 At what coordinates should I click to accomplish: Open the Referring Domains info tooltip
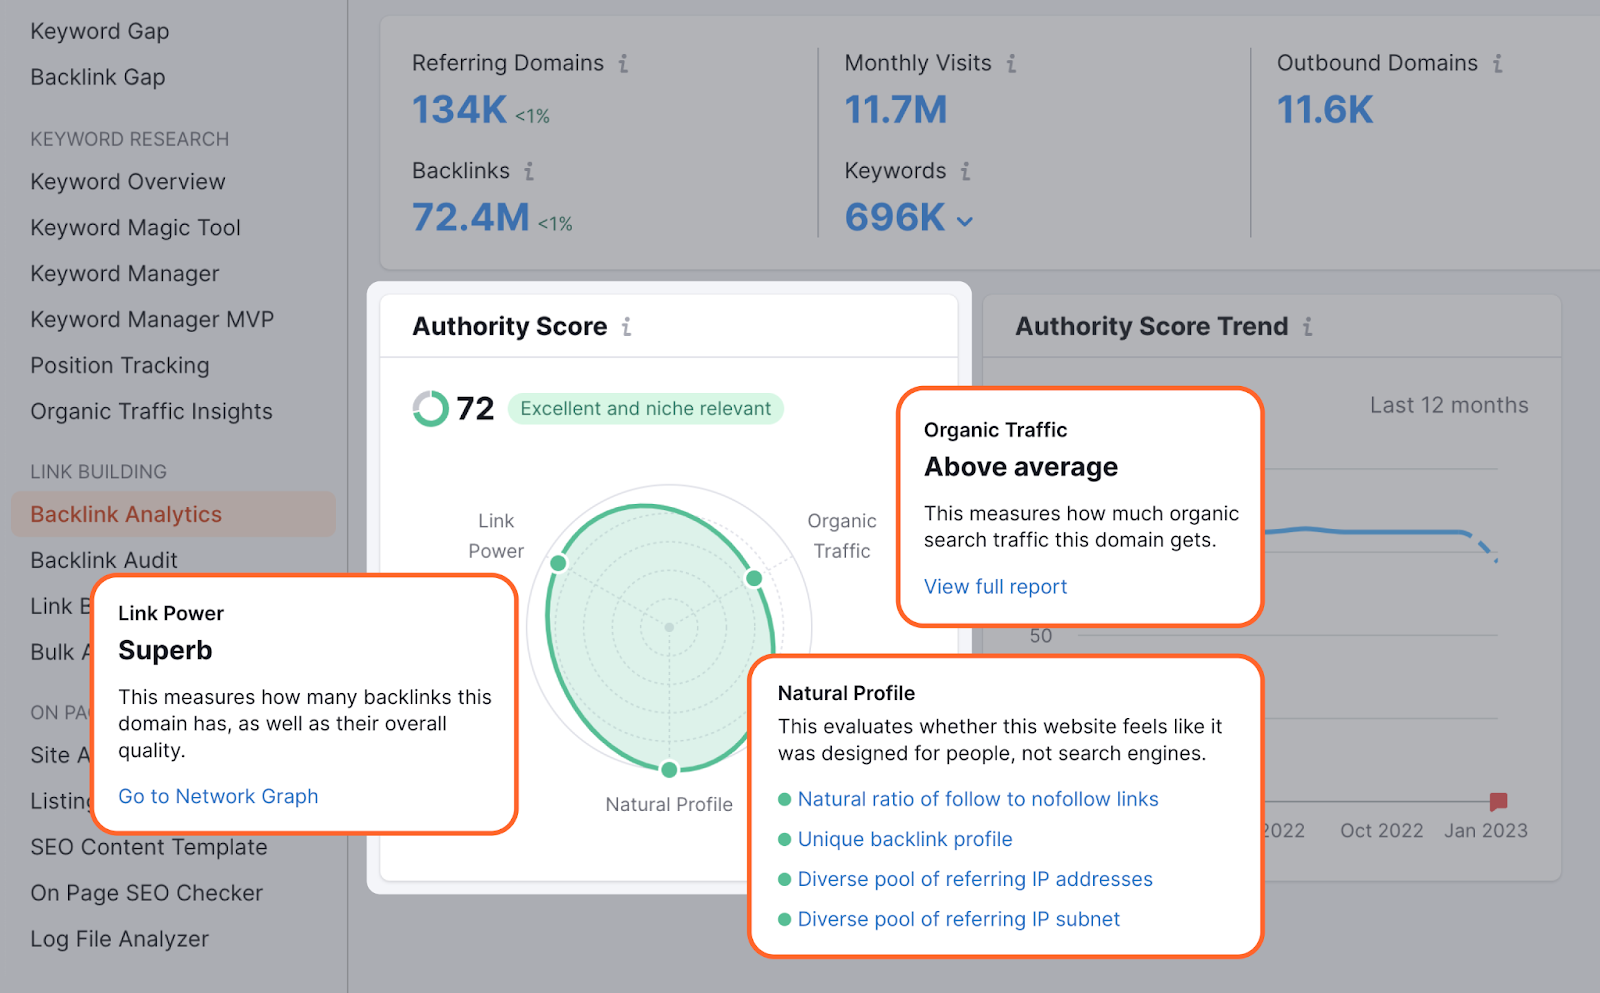(x=625, y=62)
